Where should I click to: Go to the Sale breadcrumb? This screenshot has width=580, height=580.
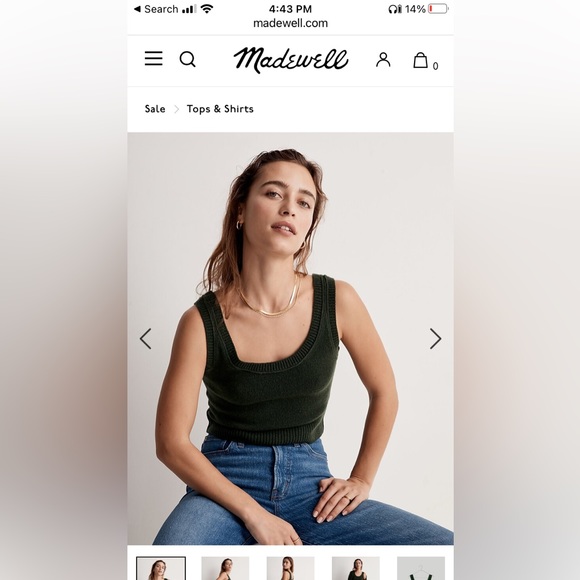coord(155,109)
